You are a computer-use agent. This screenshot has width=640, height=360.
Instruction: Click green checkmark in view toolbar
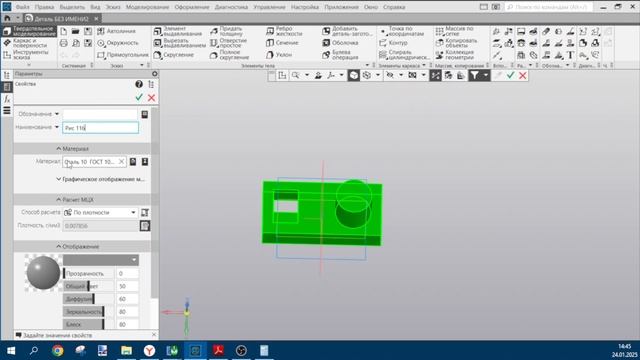point(510,76)
